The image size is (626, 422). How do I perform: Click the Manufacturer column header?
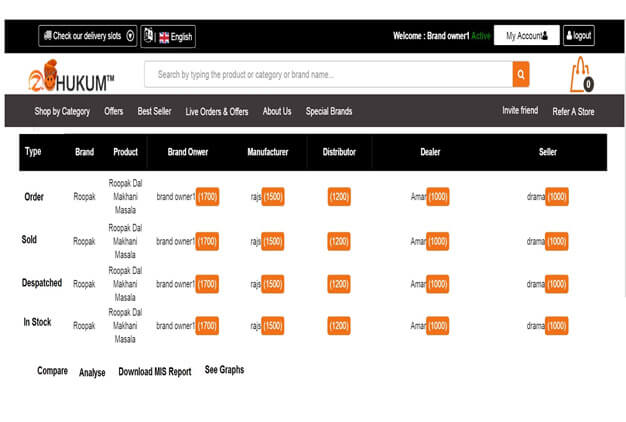267,152
